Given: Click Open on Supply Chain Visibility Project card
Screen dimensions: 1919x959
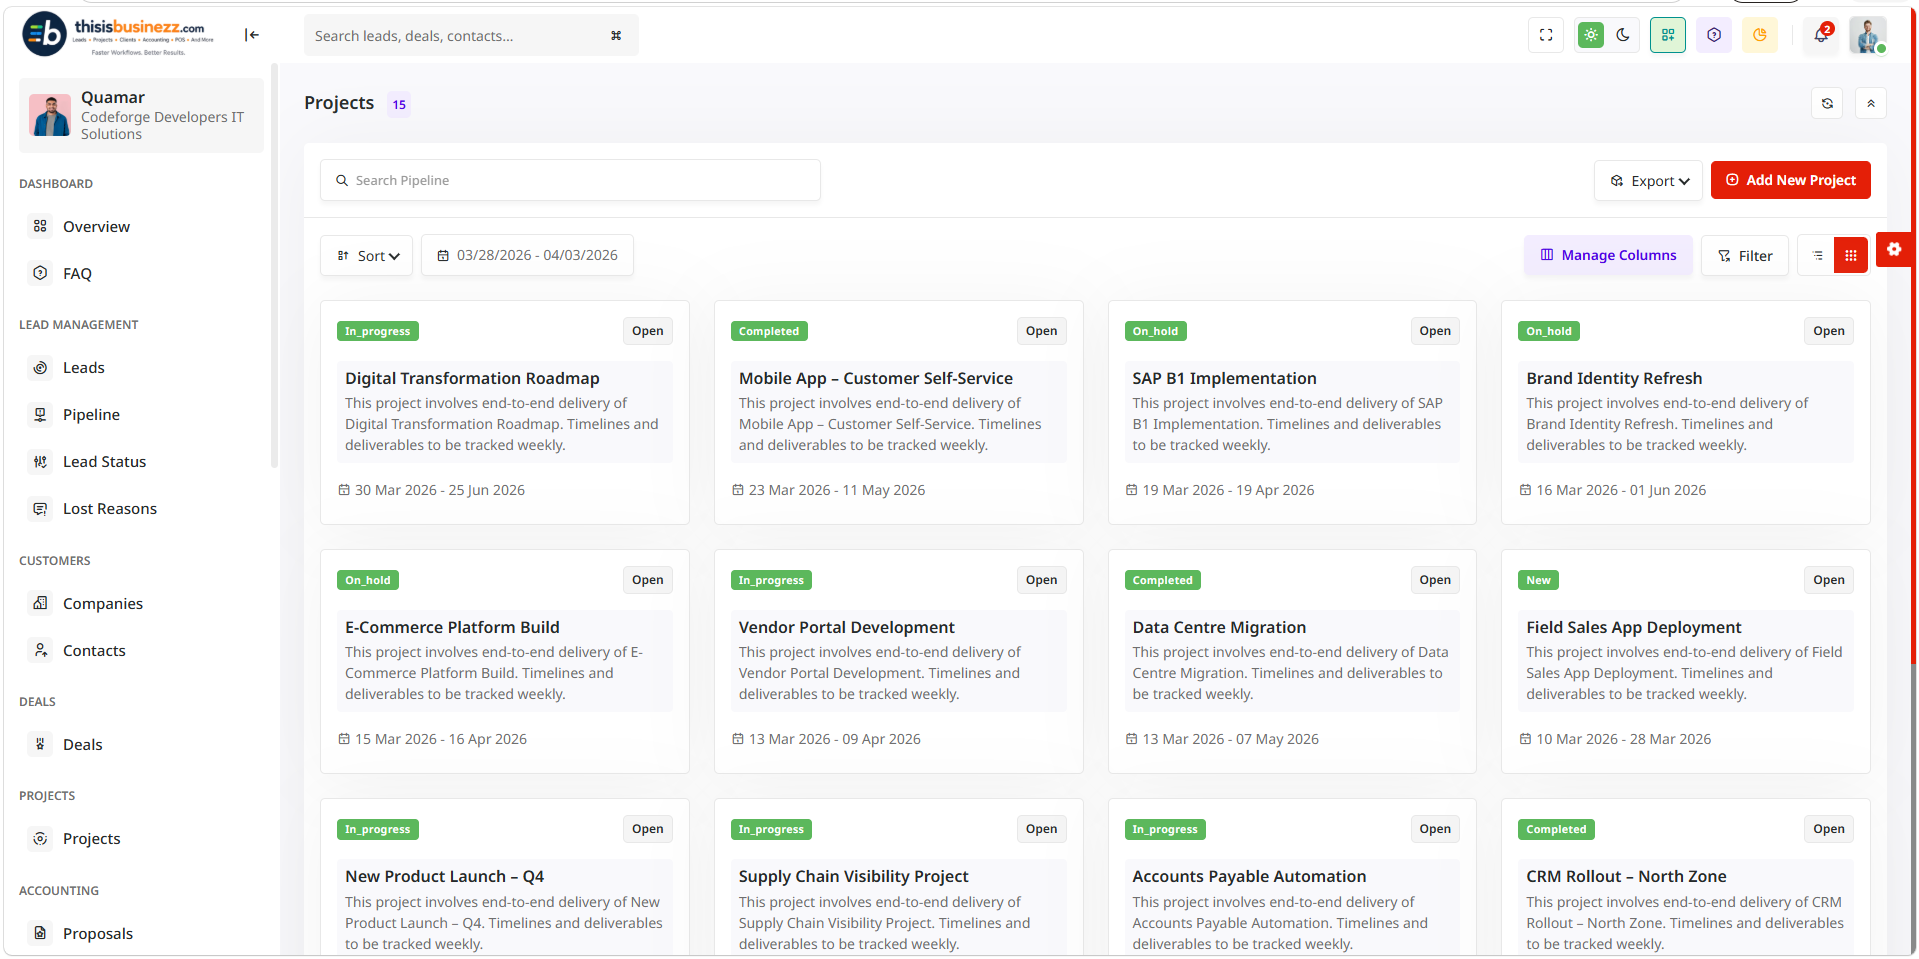Looking at the screenshot, I should coord(1041,829).
